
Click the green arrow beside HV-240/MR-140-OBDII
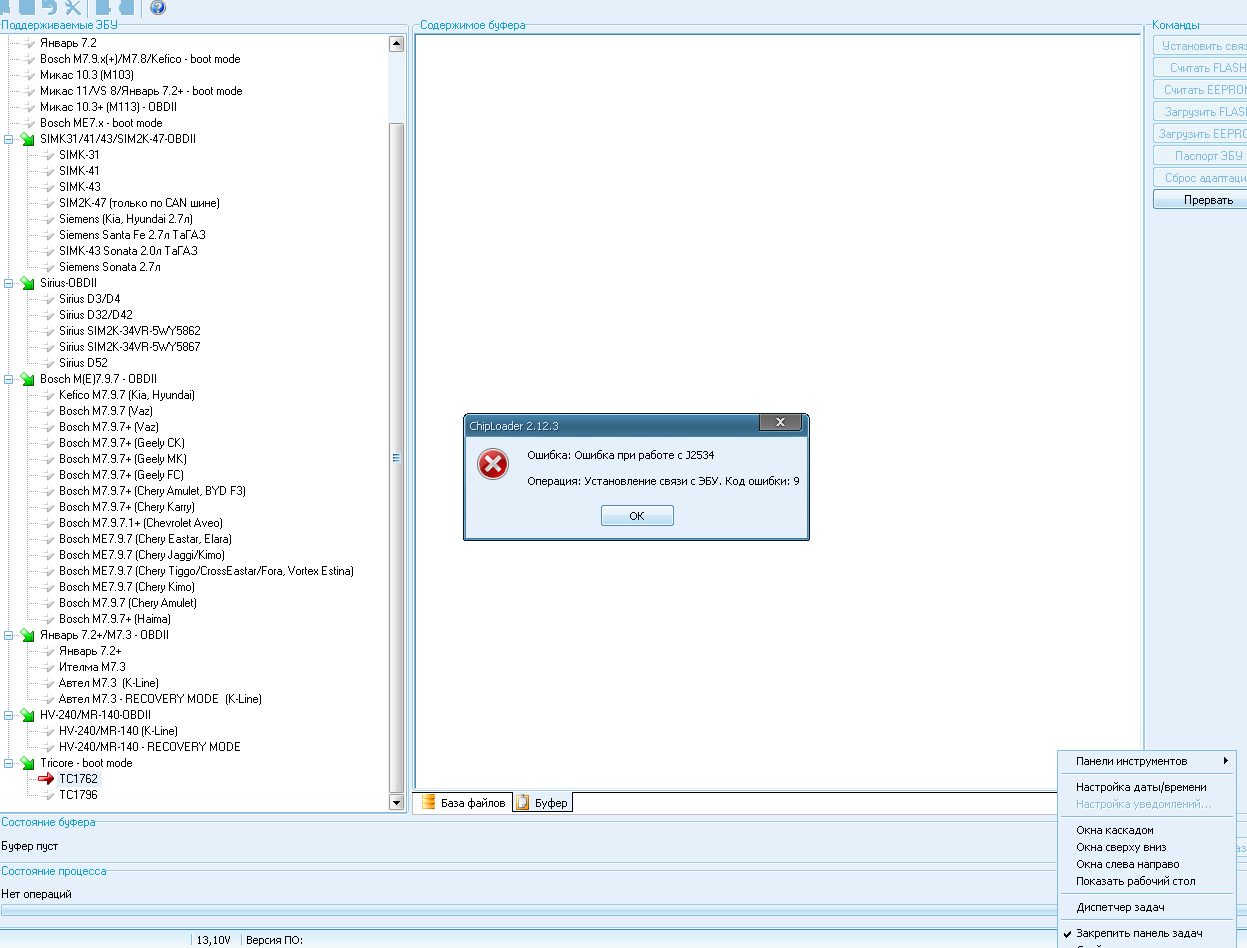[x=27, y=715]
